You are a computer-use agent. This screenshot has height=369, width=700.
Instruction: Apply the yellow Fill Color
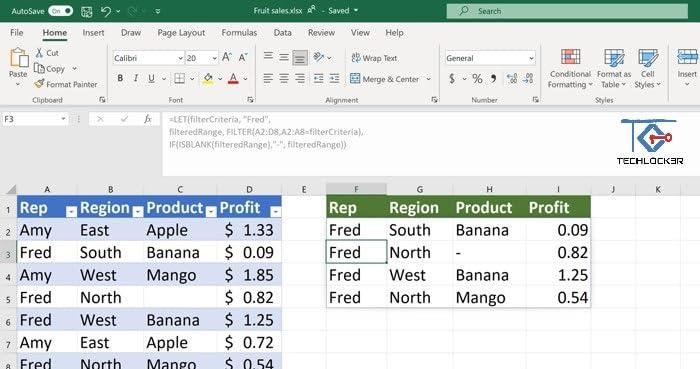208,79
